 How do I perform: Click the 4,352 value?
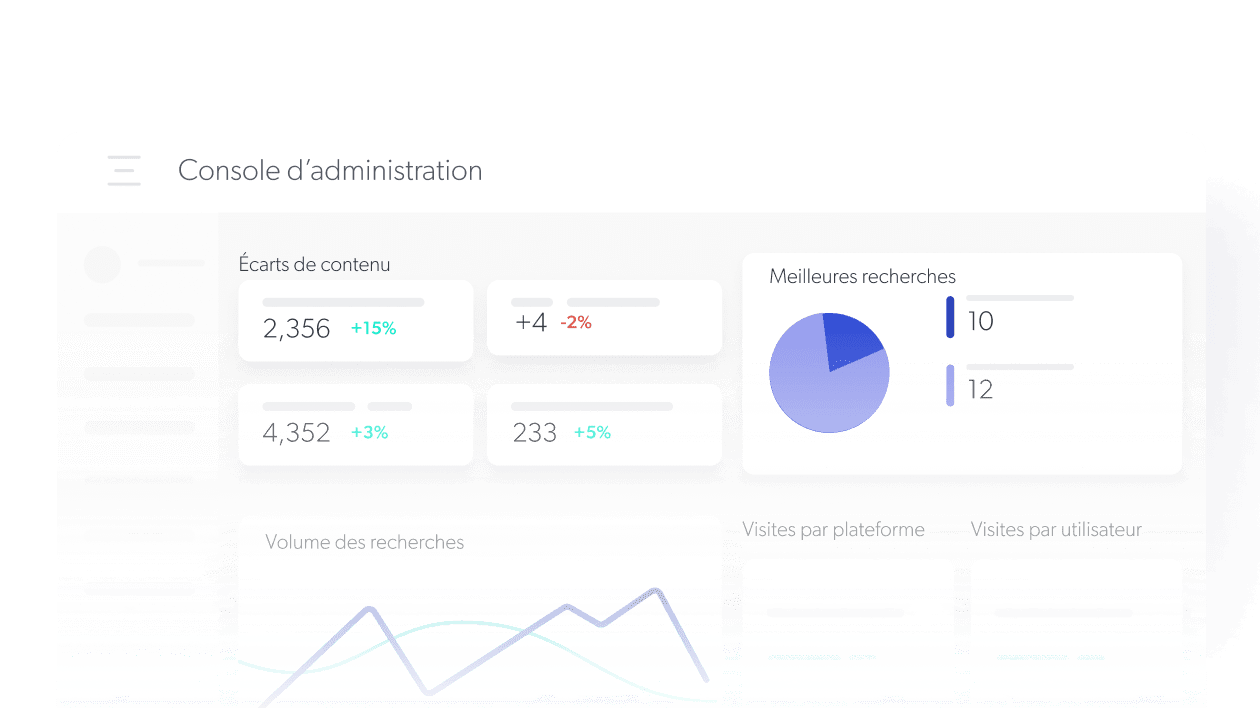click(x=296, y=434)
